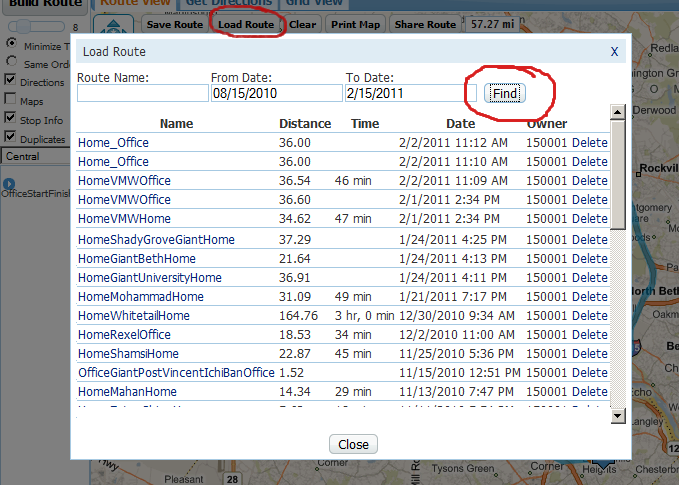
Task: Close the Load Route dialog with X
Action: point(614,51)
